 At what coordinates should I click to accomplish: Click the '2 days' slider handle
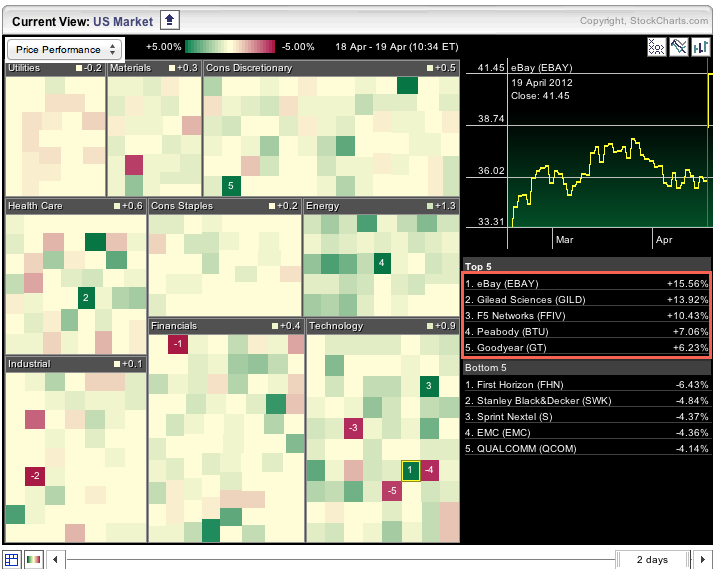[653, 559]
